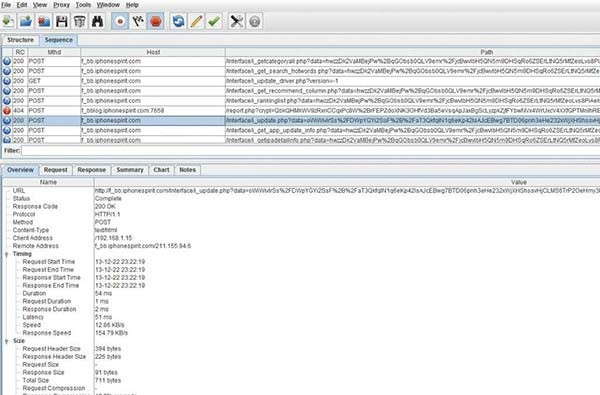
Task: Select the getcategoryall.php request path
Action: (x=412, y=61)
